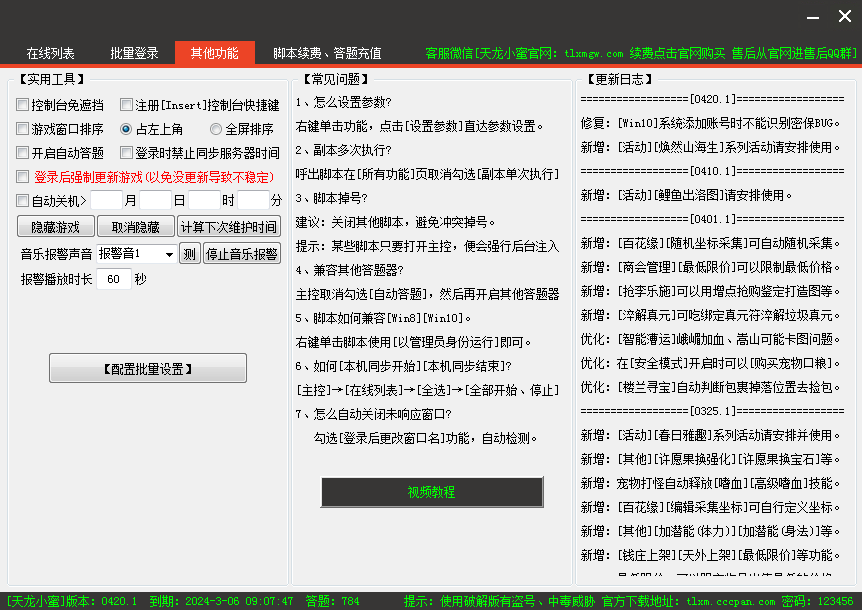Viewport: 862px width, 610px height.
Task: Open the 视频教程 video tutorial button
Action: [432, 492]
